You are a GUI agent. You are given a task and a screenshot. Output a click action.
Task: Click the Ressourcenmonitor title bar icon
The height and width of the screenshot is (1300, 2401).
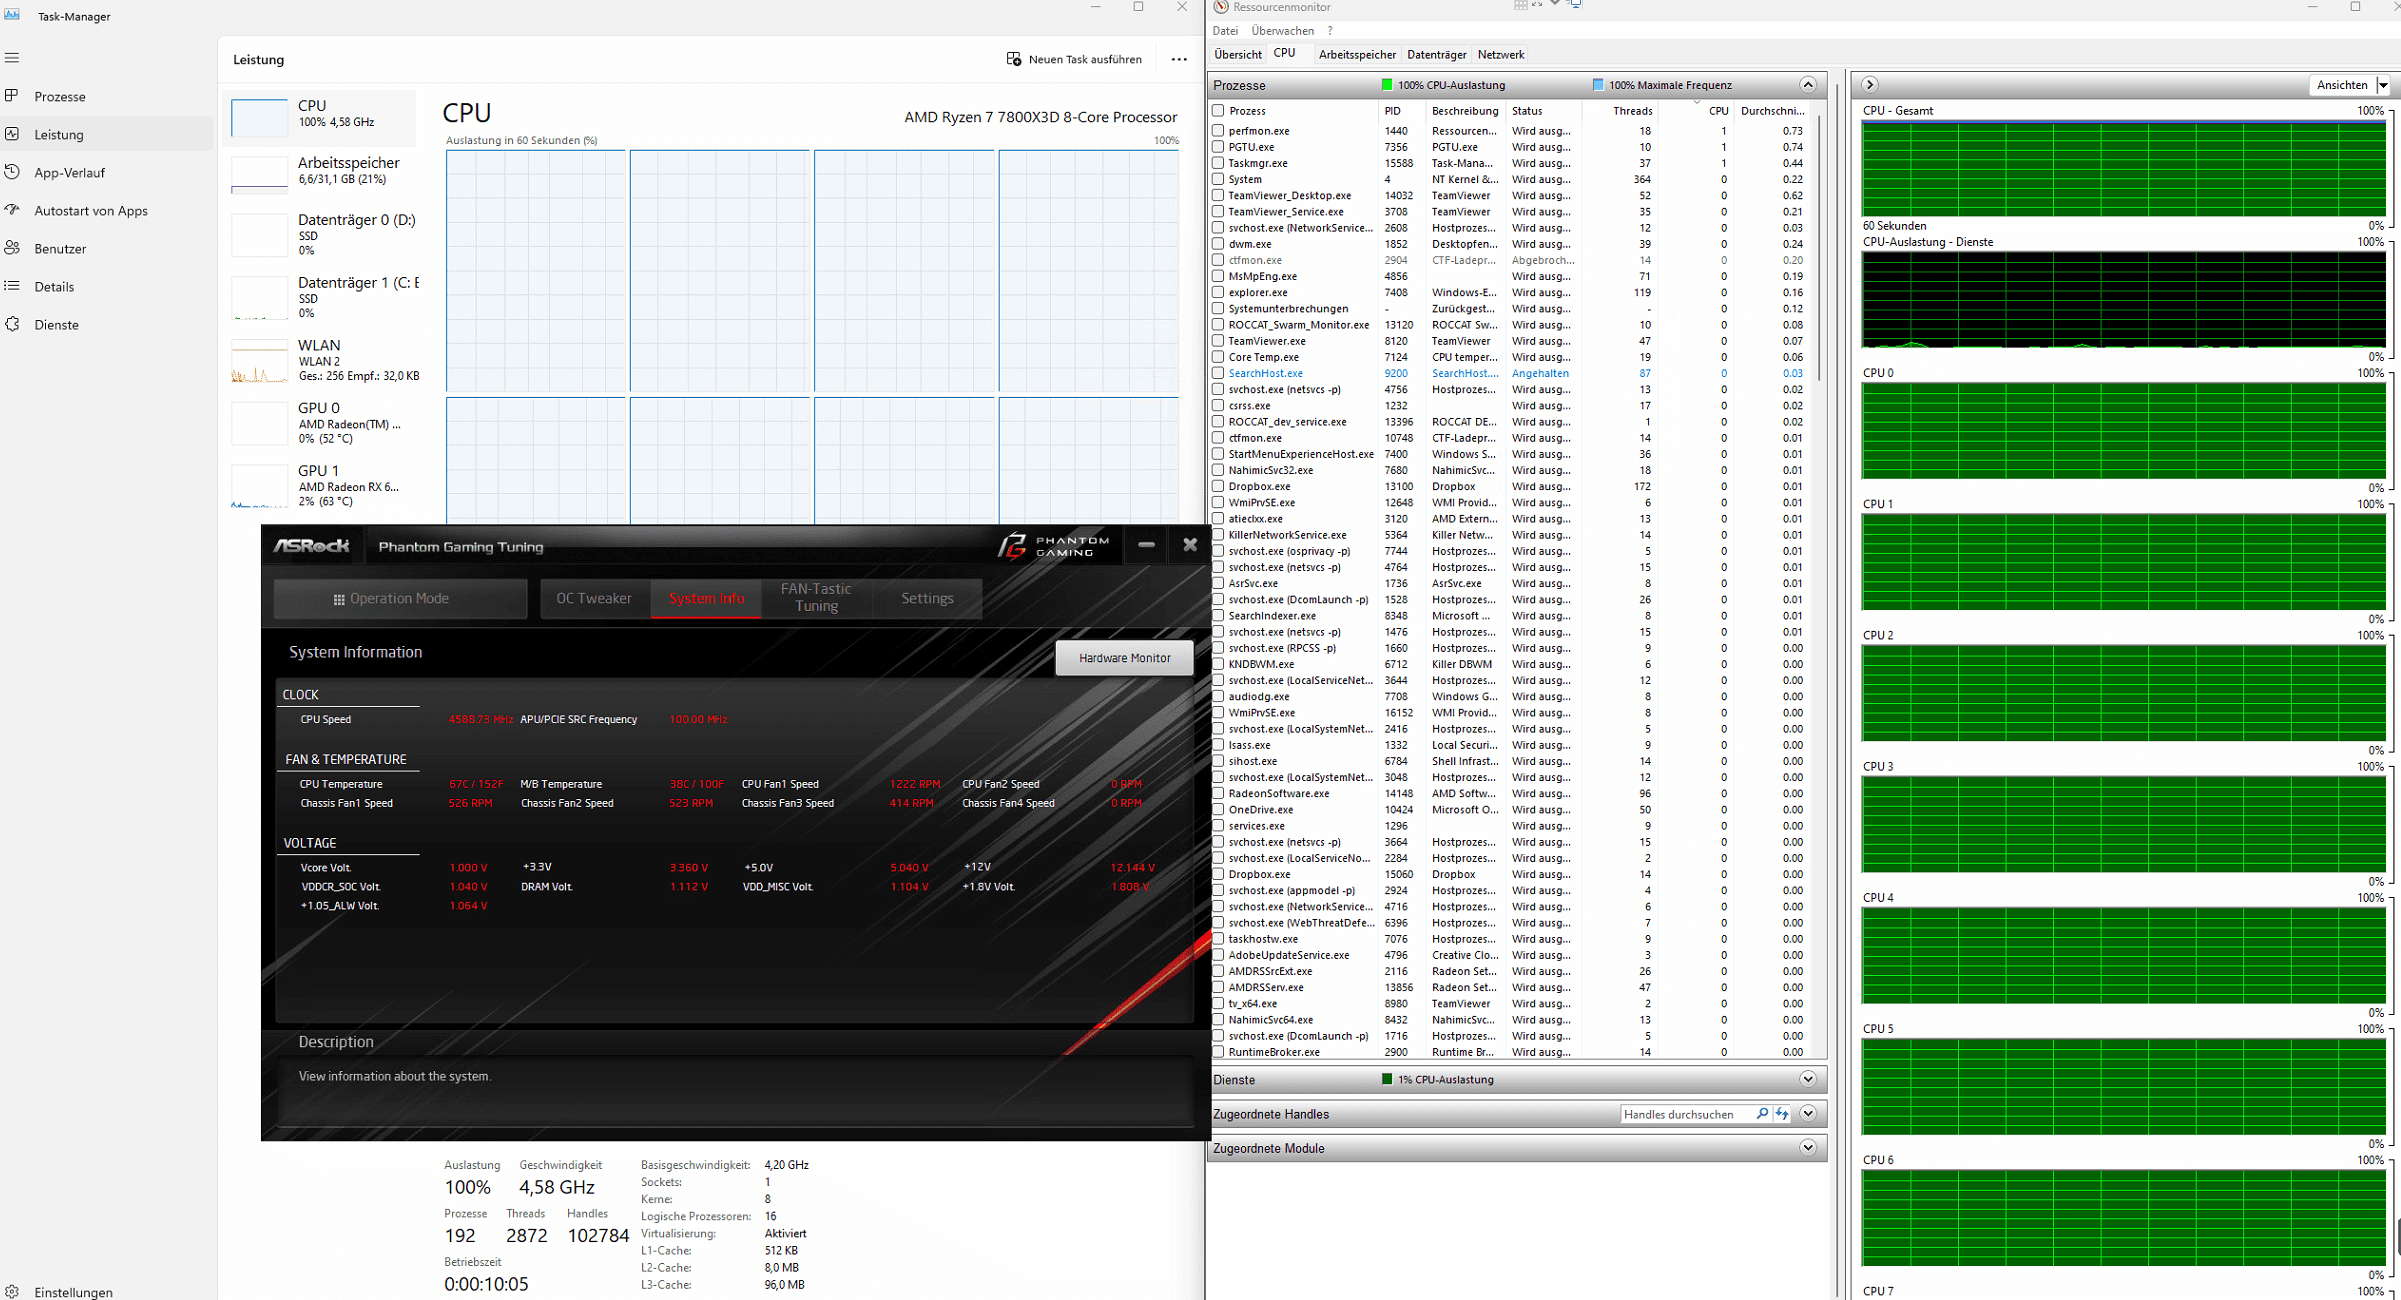1221,7
